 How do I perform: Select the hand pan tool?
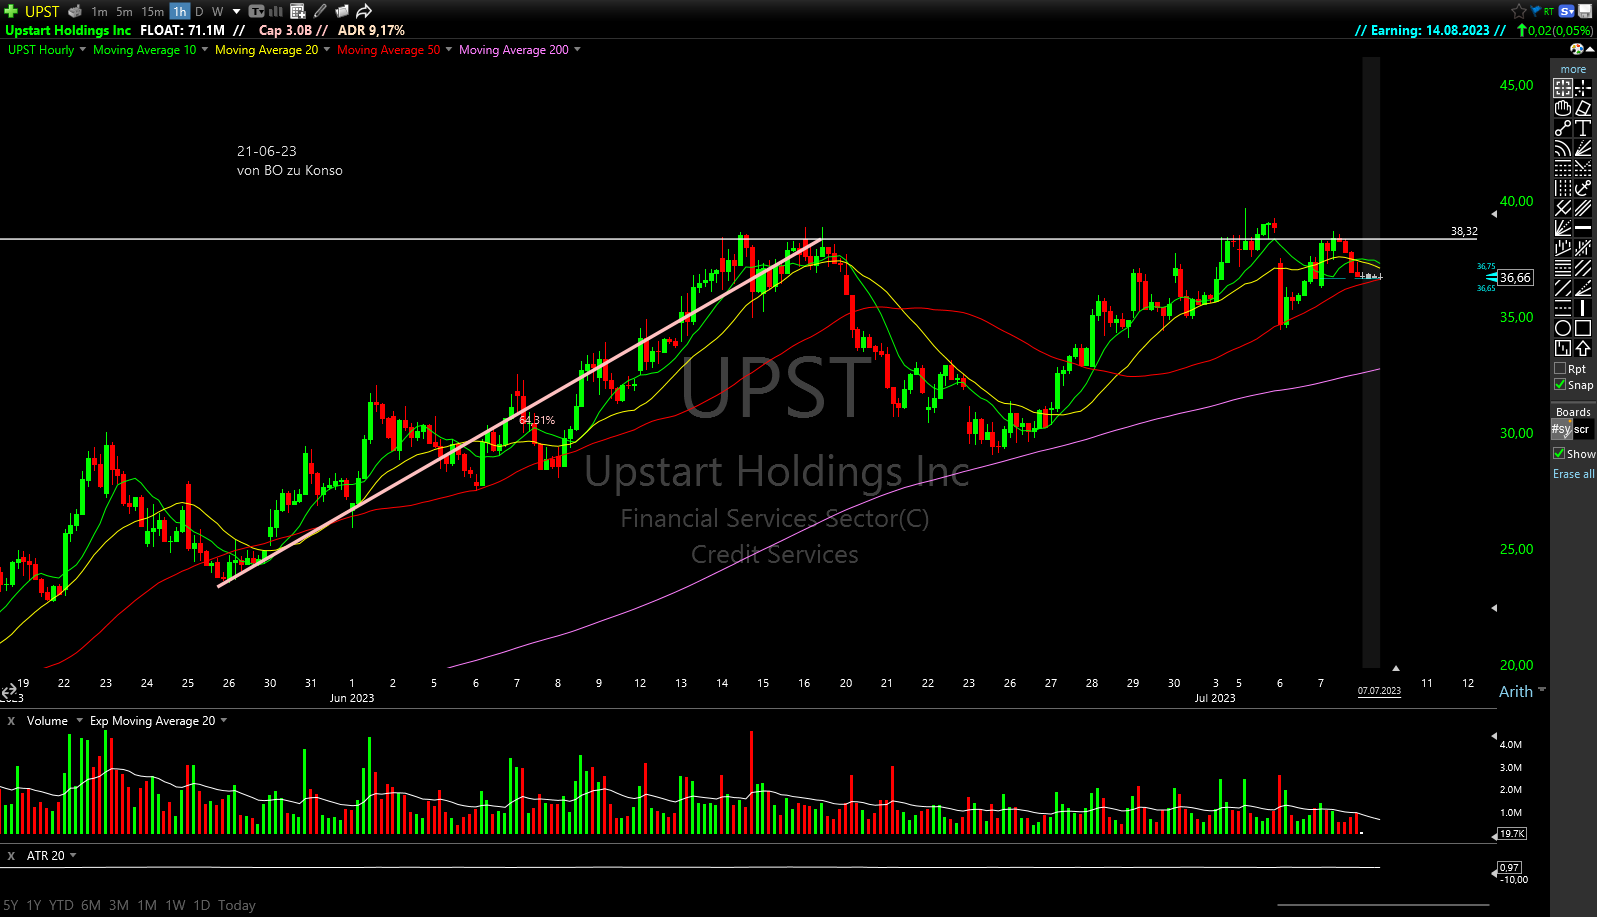(x=1563, y=108)
